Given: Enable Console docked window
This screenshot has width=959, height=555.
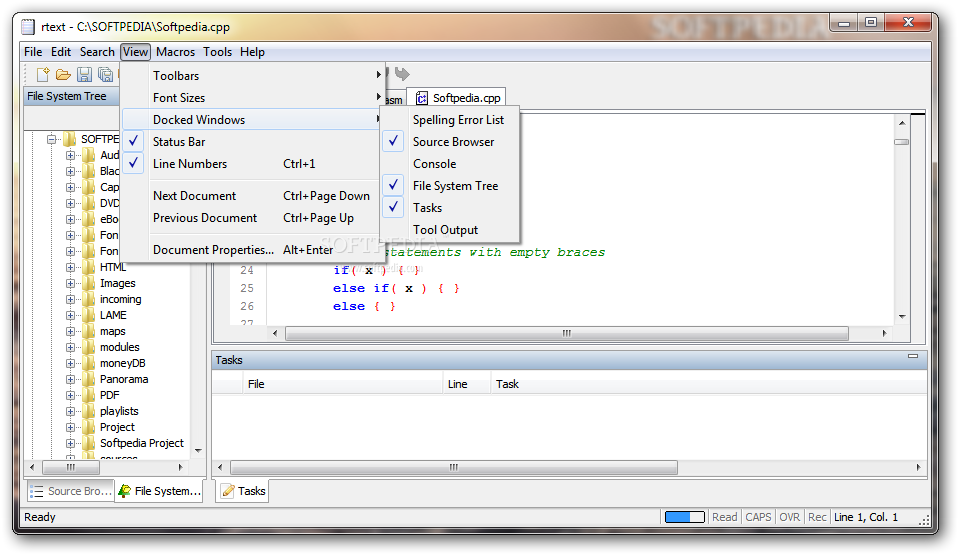Looking at the screenshot, I should point(450,164).
